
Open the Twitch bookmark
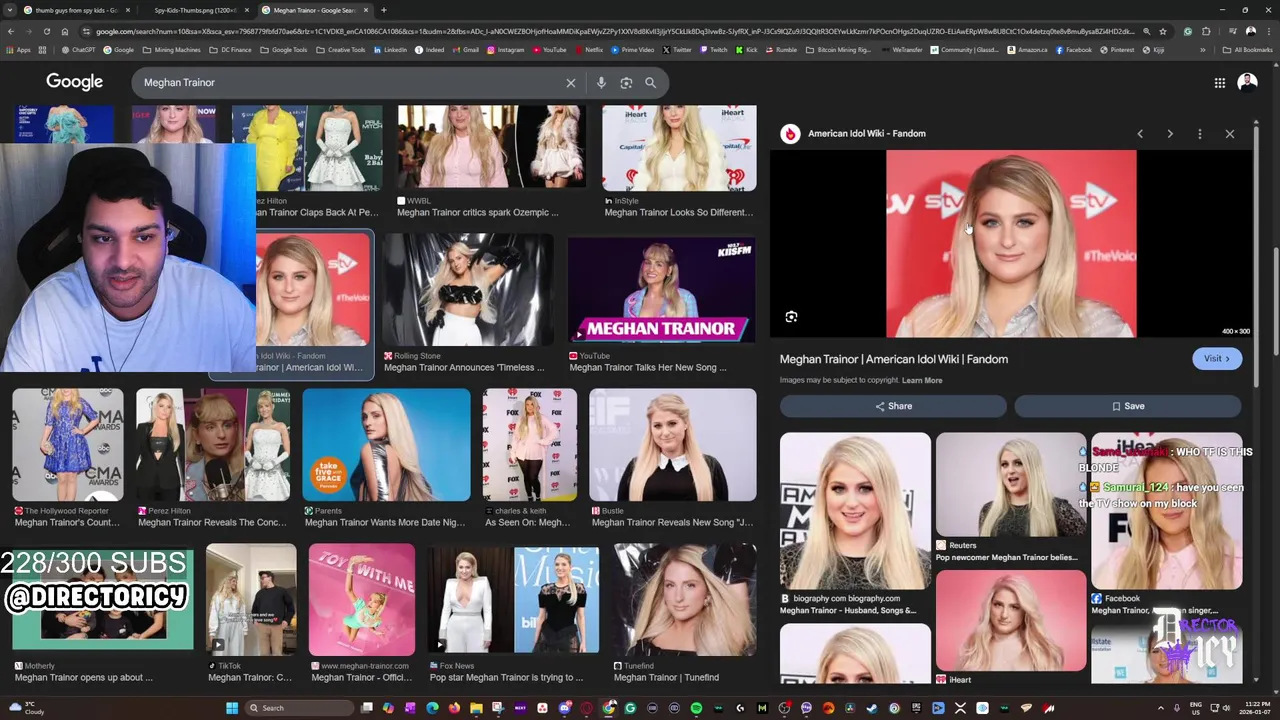pos(715,50)
